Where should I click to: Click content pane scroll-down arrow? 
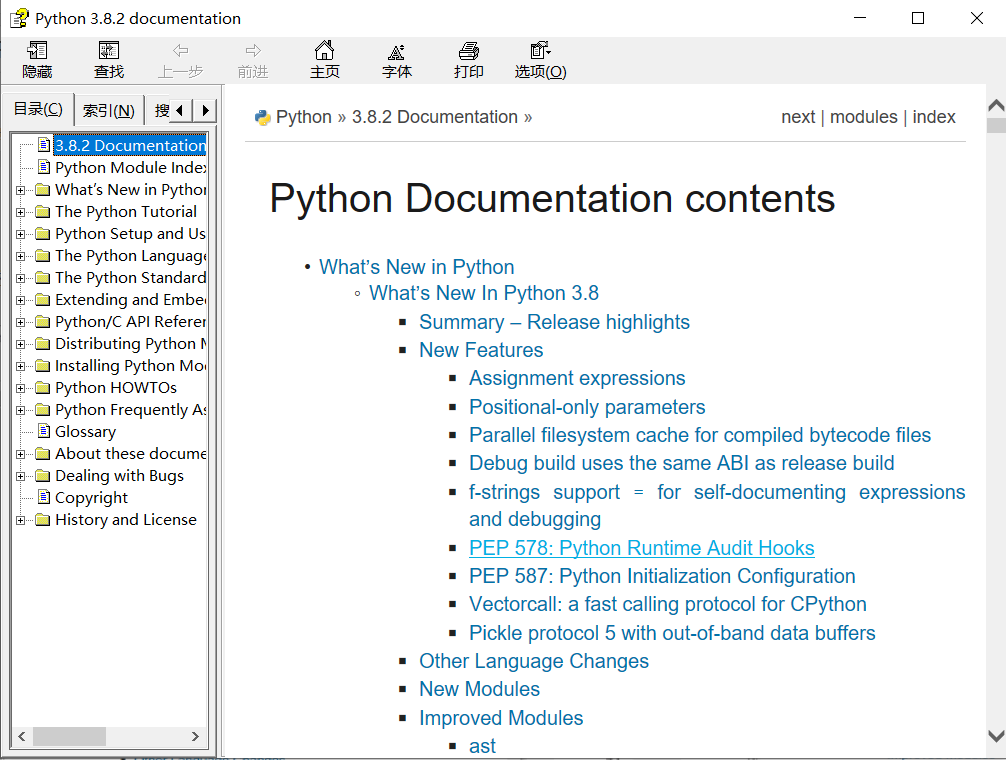[x=996, y=736]
